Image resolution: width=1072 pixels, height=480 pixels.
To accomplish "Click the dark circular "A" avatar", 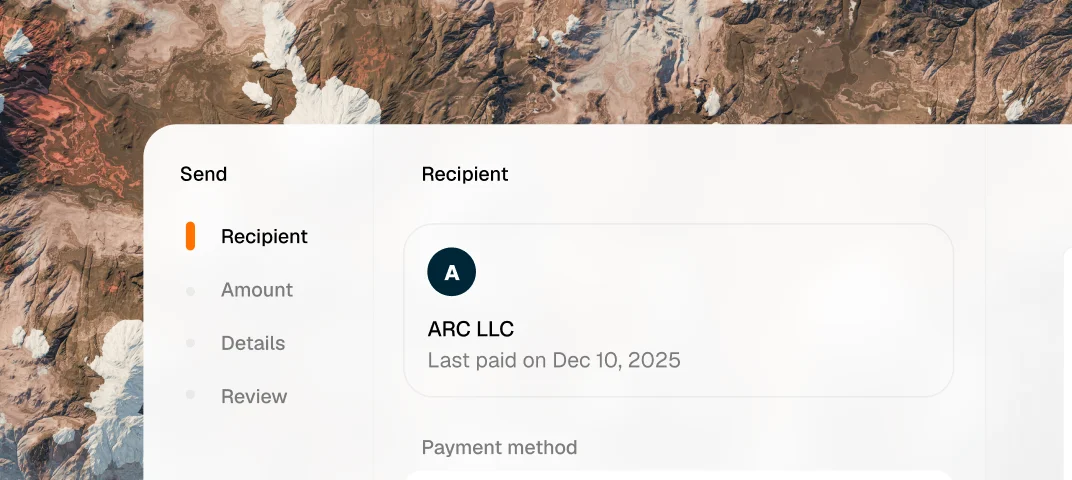I will [x=451, y=272].
